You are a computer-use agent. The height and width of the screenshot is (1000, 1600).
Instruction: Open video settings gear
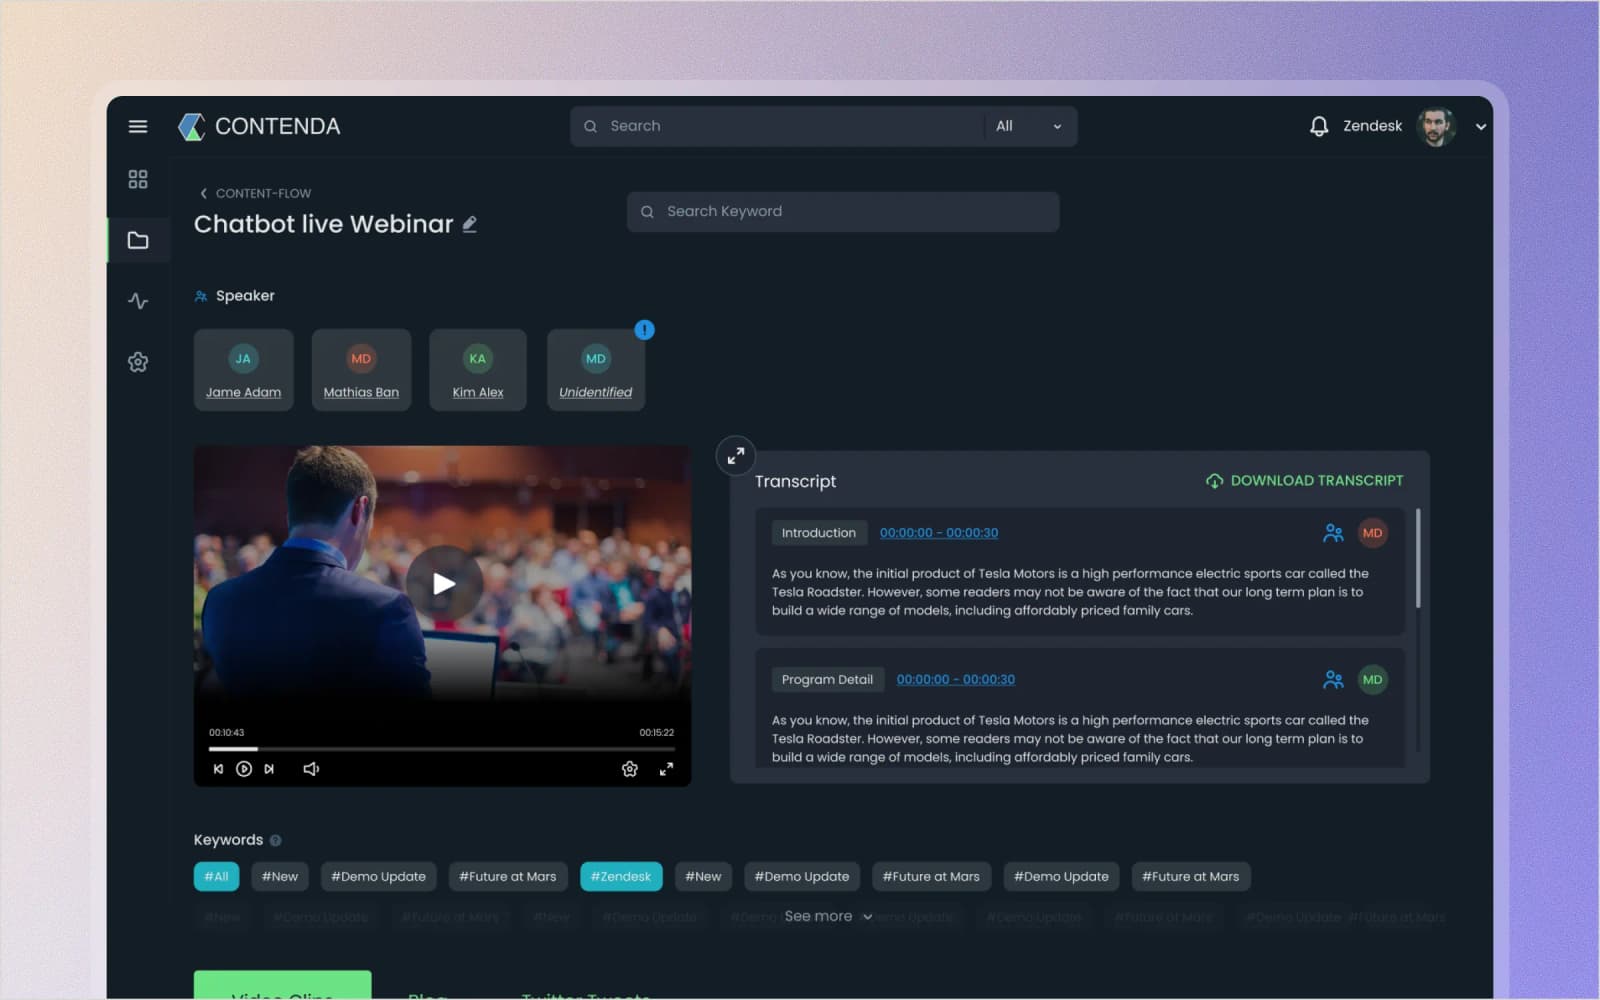tap(629, 769)
